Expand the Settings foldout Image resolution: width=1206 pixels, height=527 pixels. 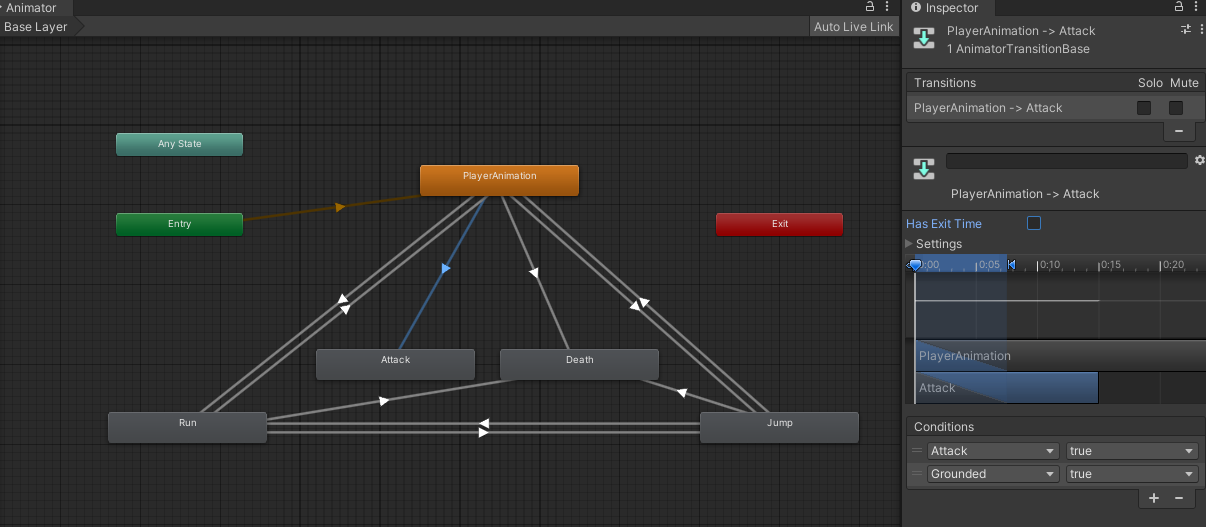[x=910, y=244]
